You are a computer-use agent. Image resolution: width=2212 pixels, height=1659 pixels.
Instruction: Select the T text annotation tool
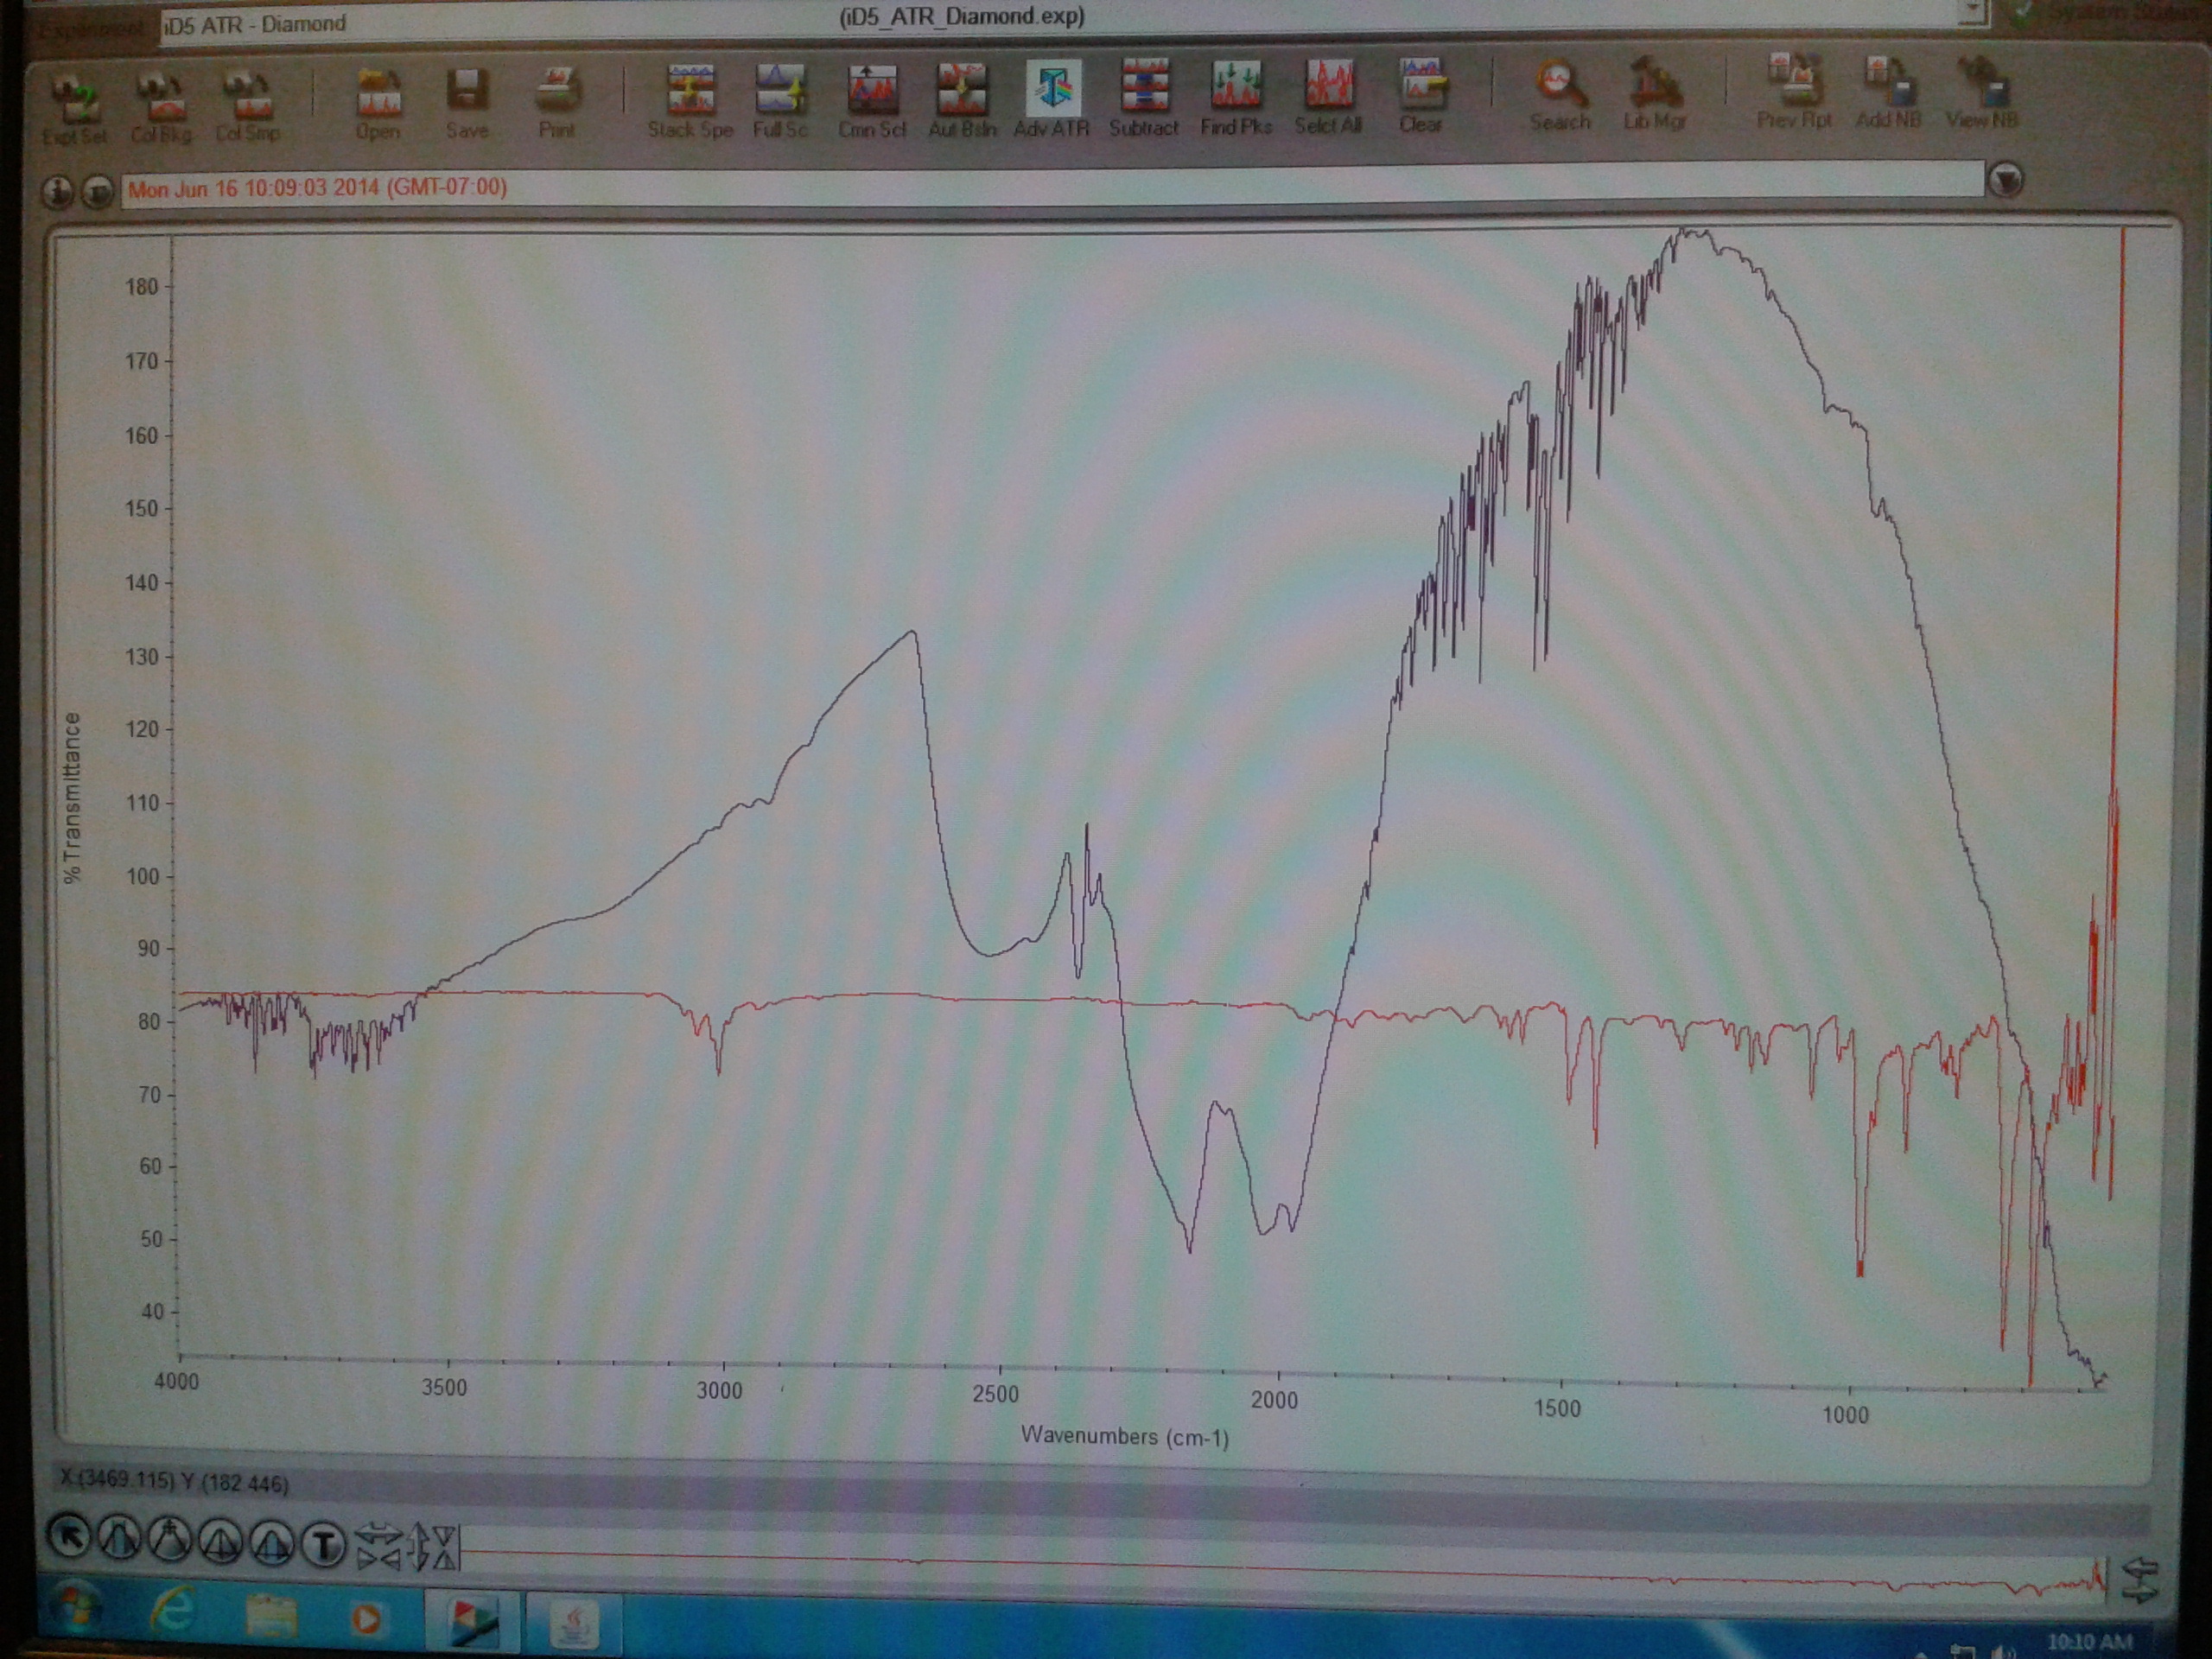[x=323, y=1546]
